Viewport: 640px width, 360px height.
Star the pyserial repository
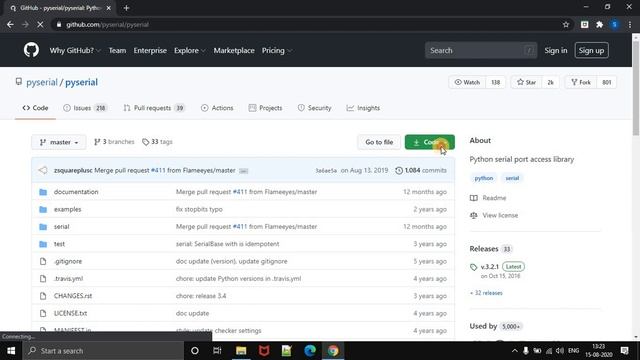click(526, 82)
